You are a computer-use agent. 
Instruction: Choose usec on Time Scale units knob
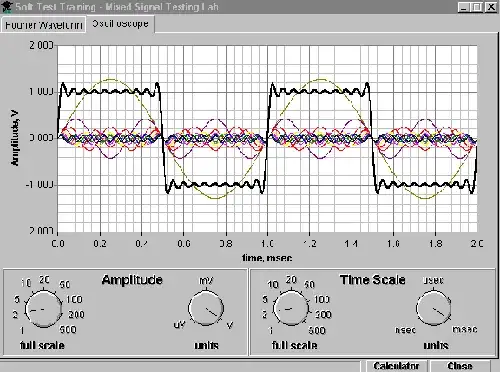433,280
